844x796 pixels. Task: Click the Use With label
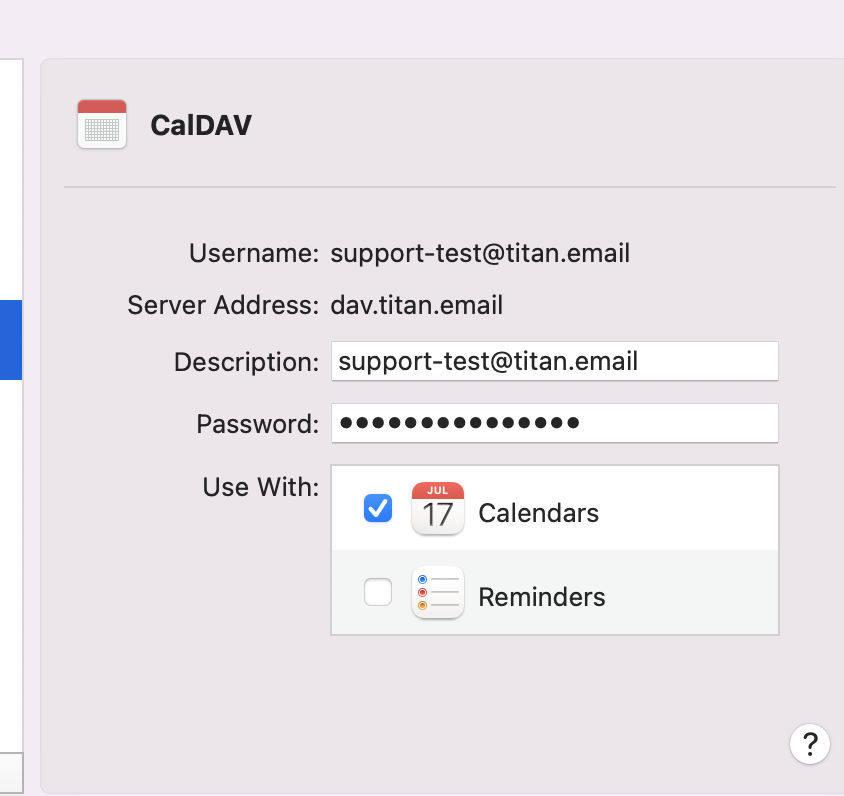coord(261,487)
